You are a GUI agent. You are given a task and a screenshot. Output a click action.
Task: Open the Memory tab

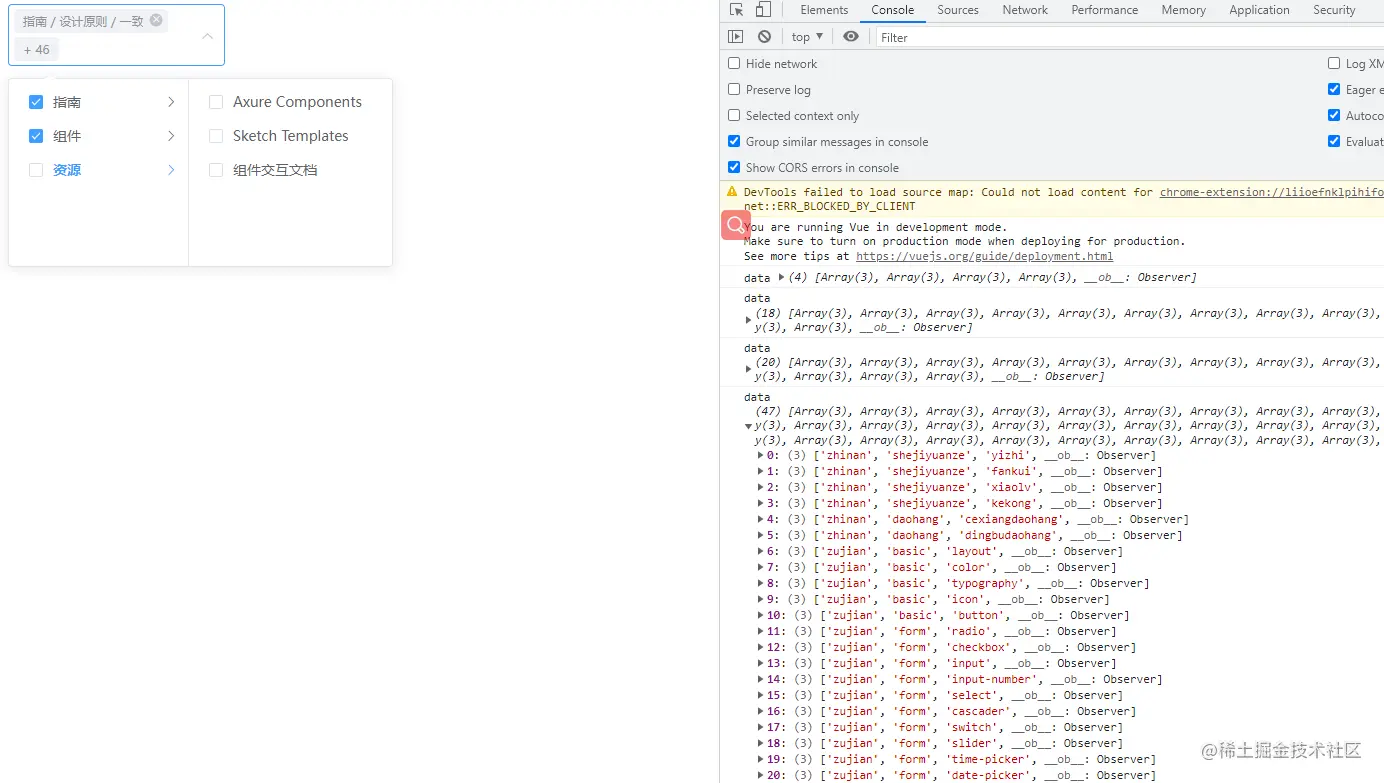[x=1183, y=10]
